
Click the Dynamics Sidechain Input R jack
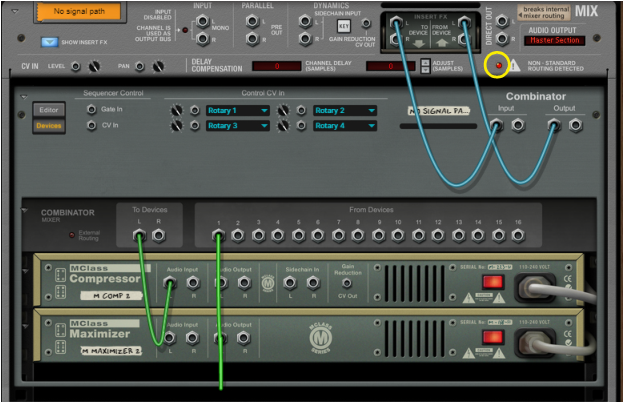305,39
